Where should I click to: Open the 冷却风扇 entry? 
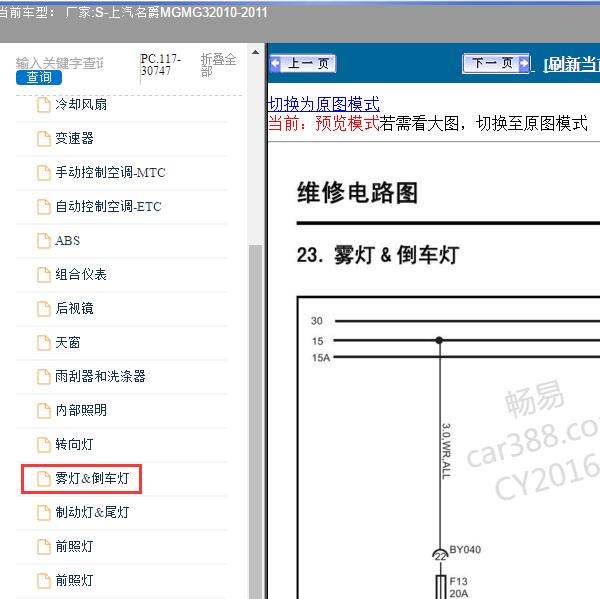coord(81,104)
